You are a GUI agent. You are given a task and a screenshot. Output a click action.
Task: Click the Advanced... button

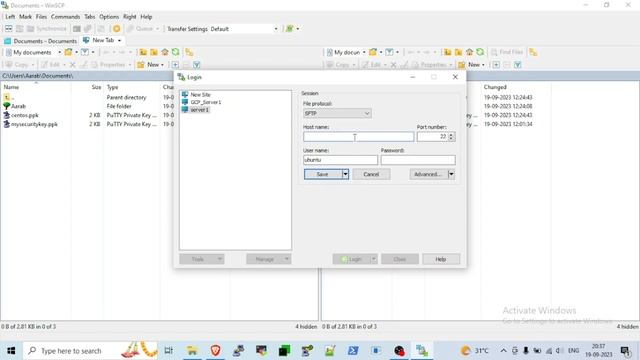429,174
